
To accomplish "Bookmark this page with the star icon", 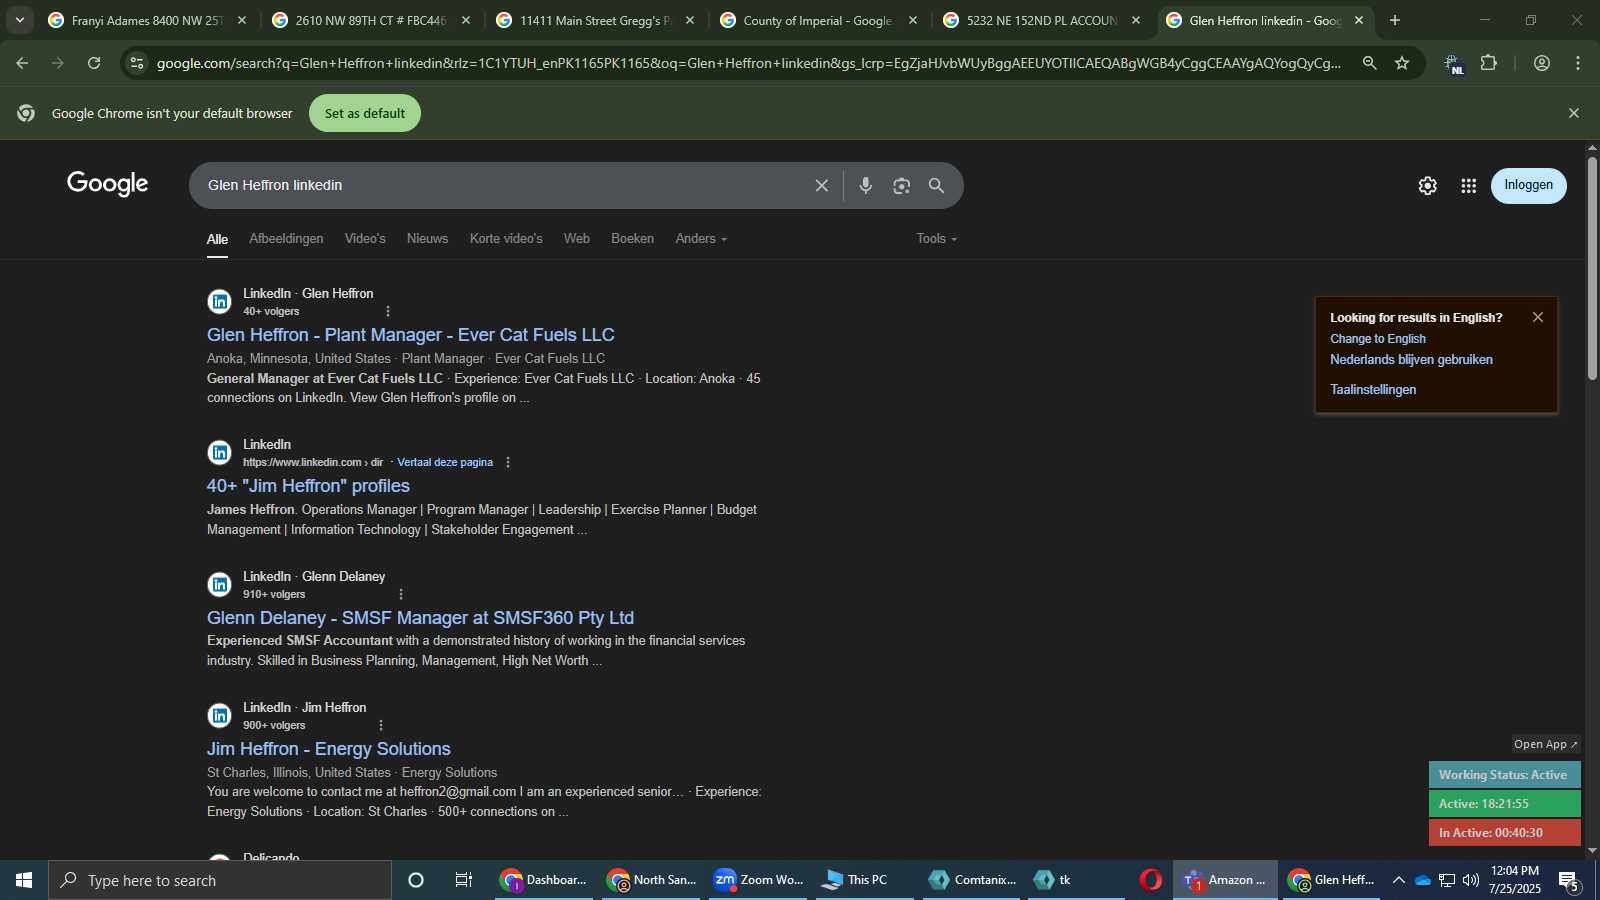I will (x=1402, y=63).
